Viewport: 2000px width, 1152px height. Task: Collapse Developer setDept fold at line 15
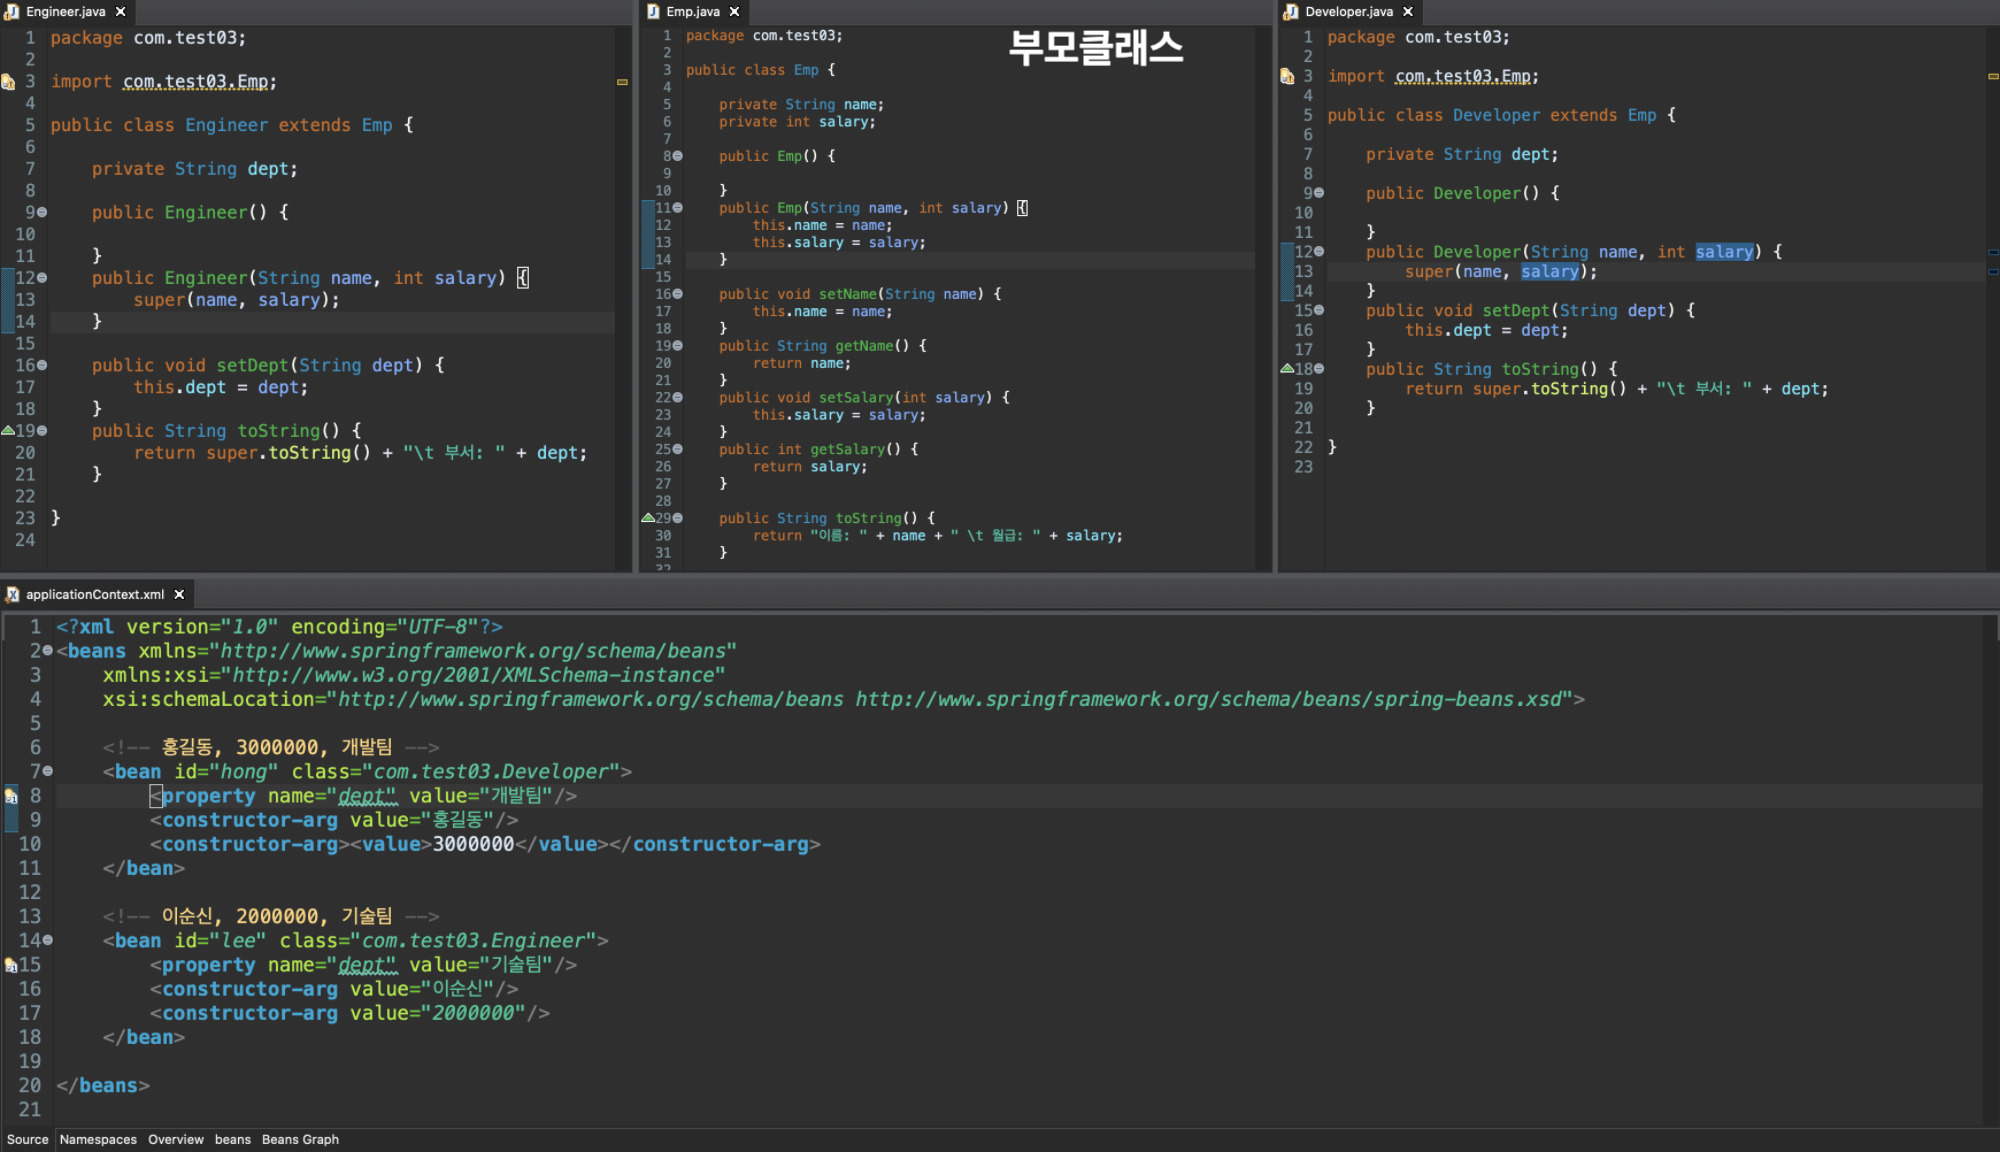1319,310
